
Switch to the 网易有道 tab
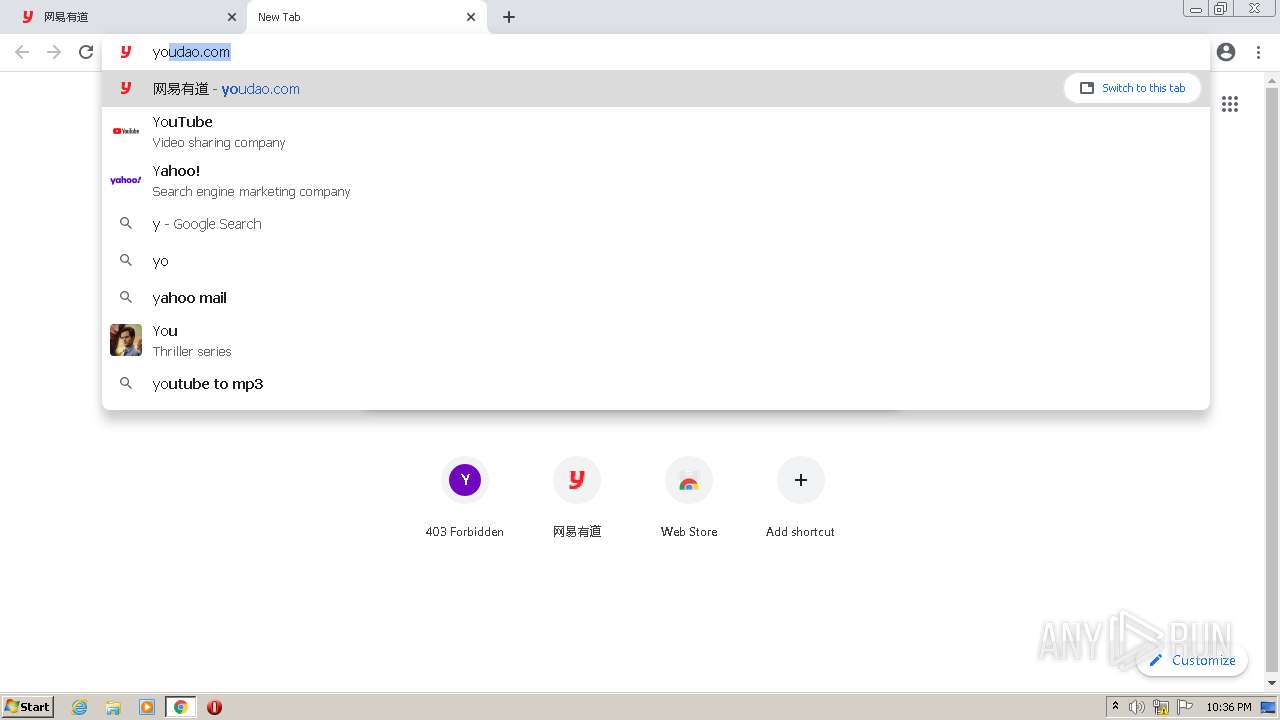(x=124, y=17)
